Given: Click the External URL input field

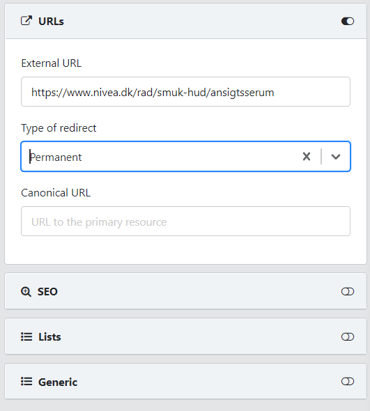Looking at the screenshot, I should 186,92.
